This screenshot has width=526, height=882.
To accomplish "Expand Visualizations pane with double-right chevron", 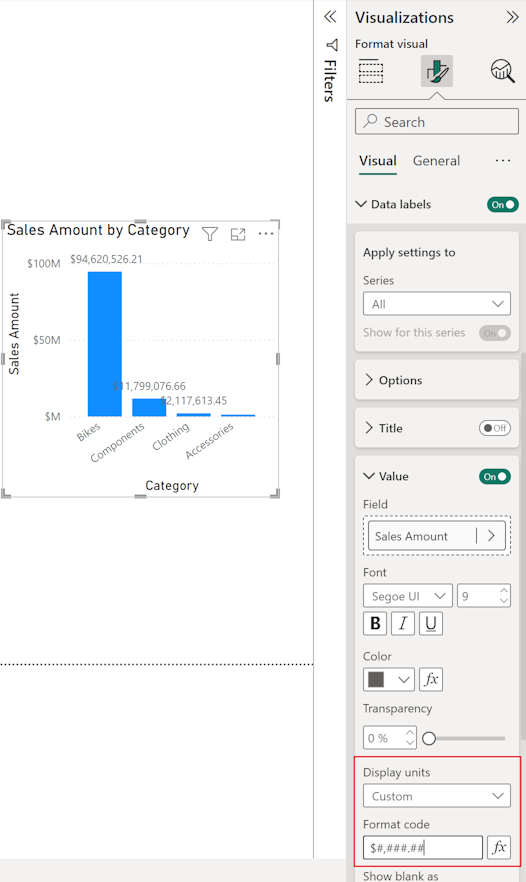I will (x=512, y=17).
